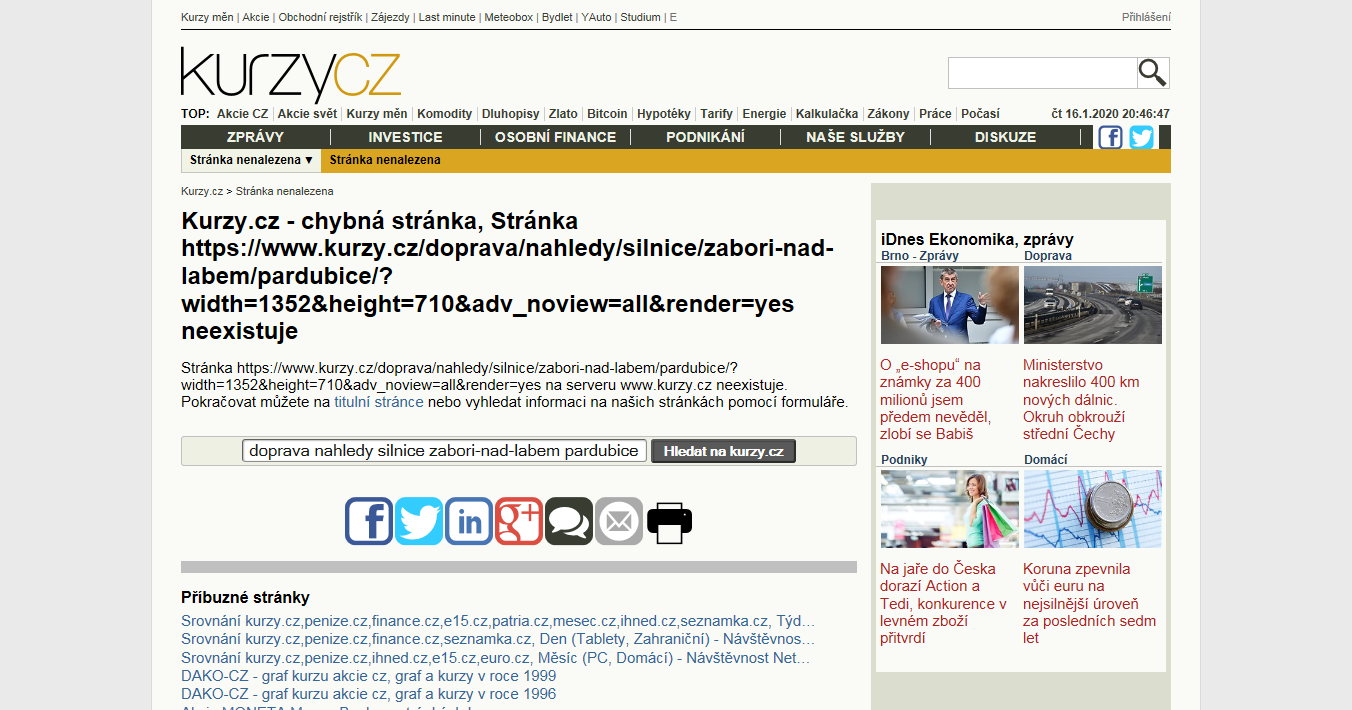This screenshot has height=710, width=1352.
Task: Open the INVESTICE menu
Action: [x=405, y=137]
